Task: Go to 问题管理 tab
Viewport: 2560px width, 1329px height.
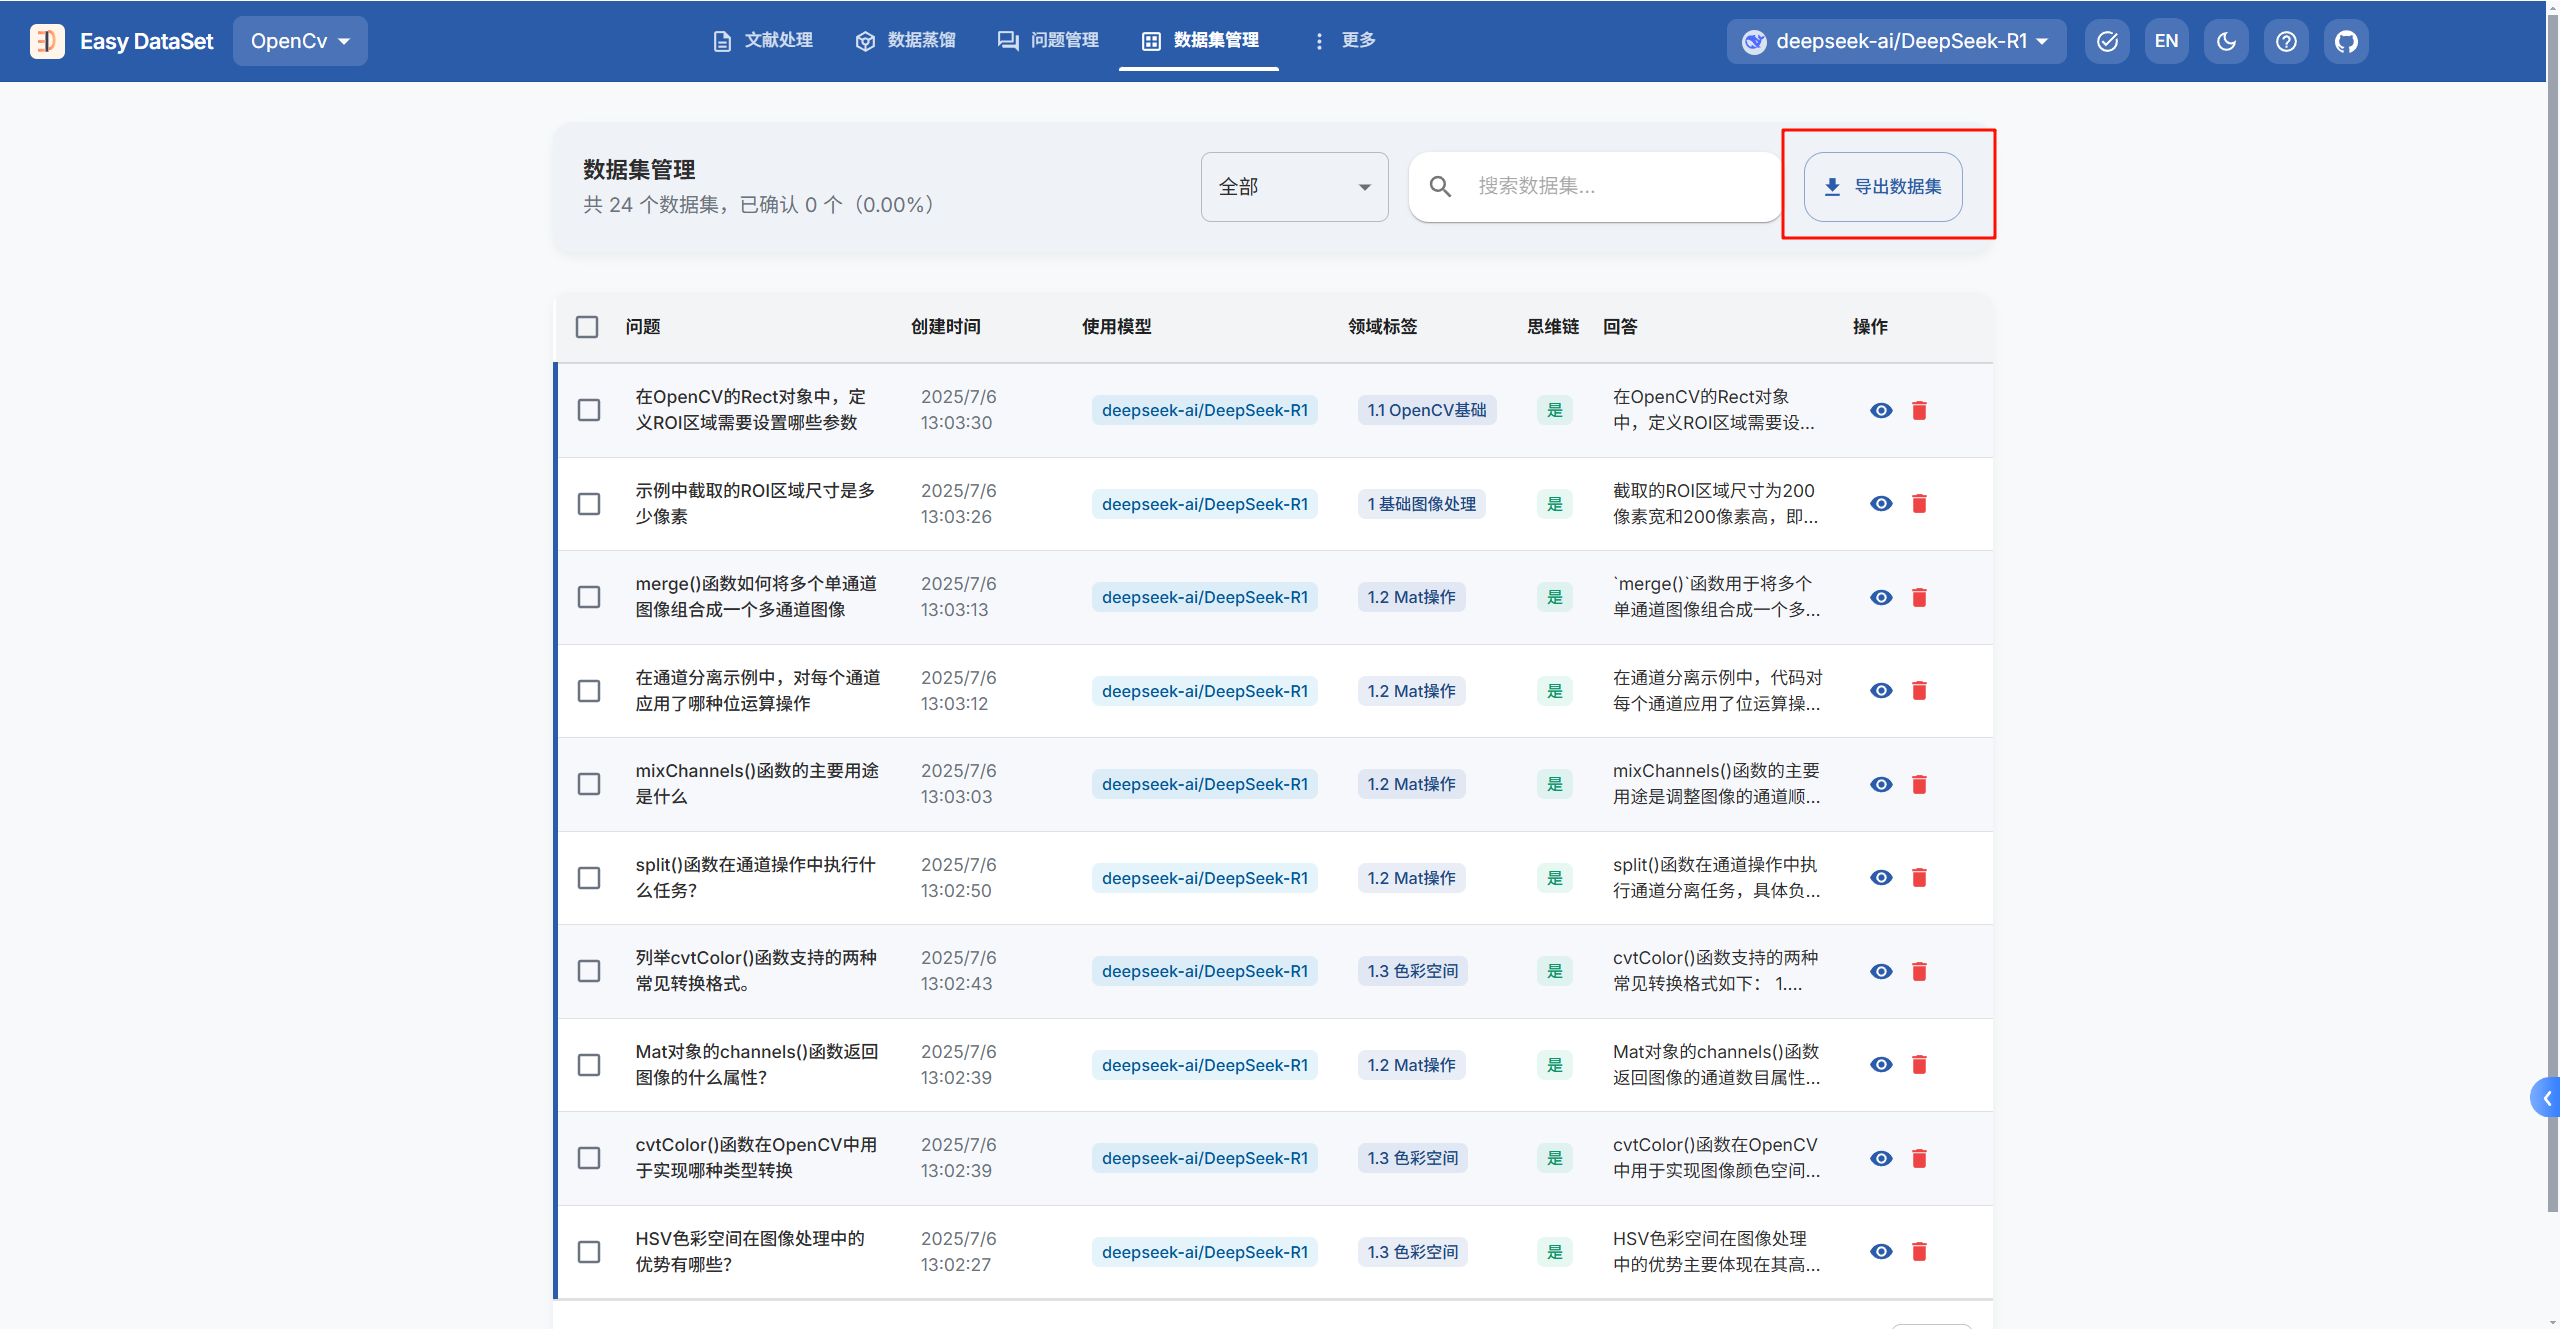Action: [1048, 41]
